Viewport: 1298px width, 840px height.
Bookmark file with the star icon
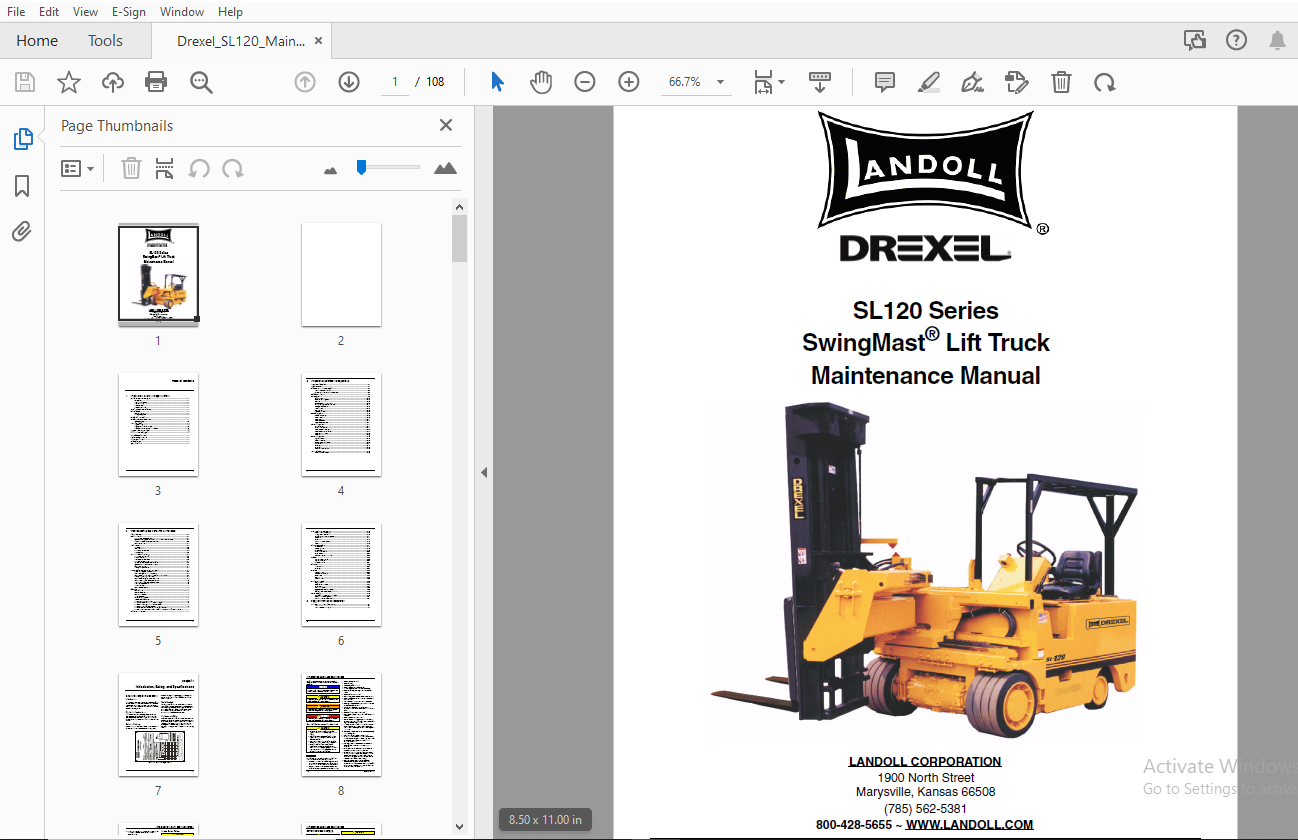pos(68,82)
